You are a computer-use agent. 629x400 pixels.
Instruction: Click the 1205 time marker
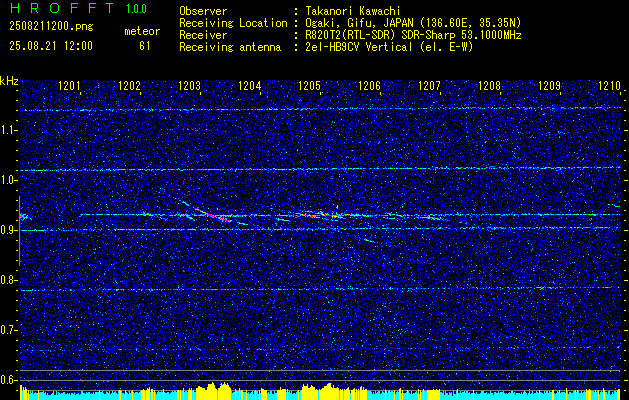coord(309,85)
